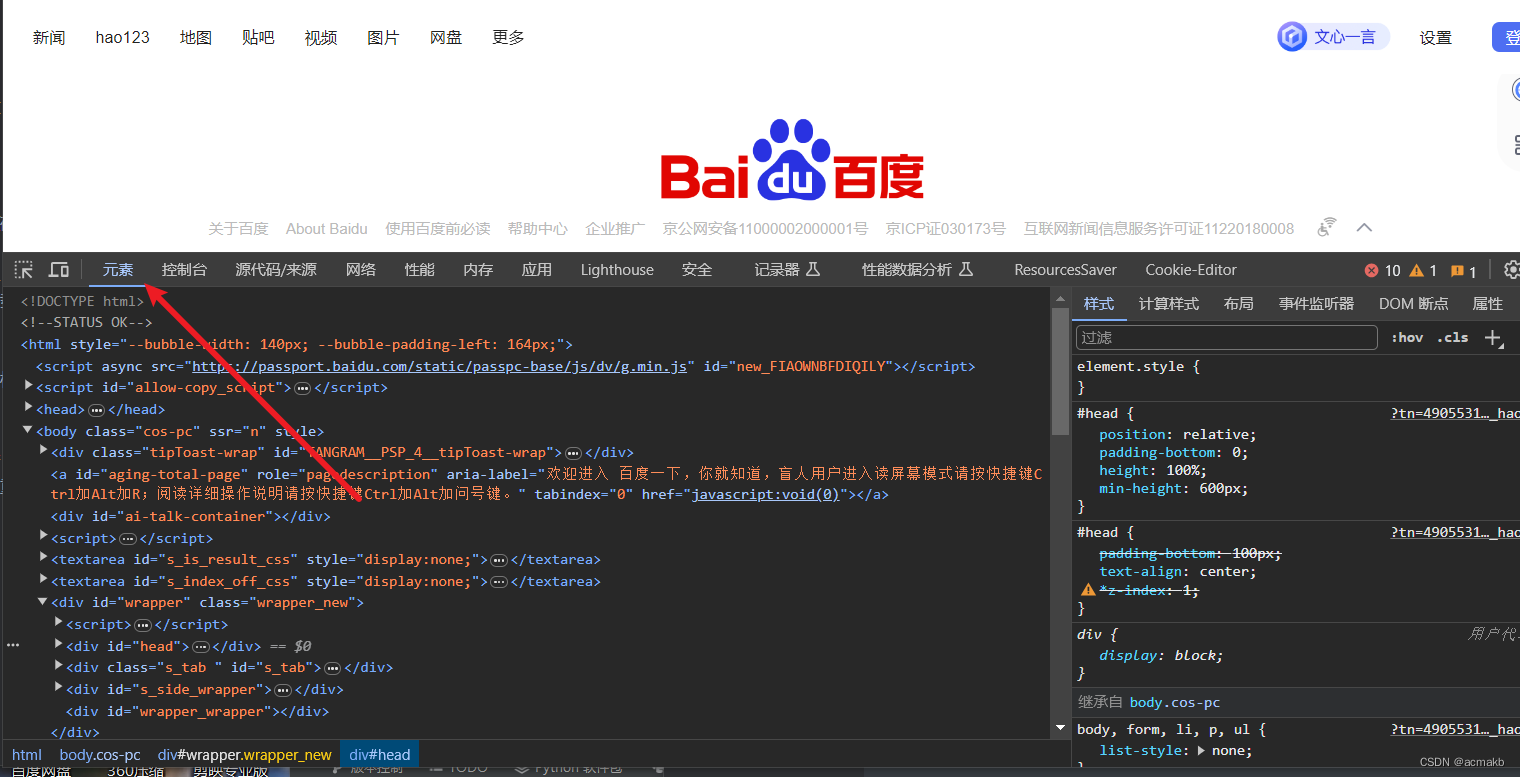Click the 设置 link on Baidu
Image resolution: width=1520 pixels, height=777 pixels.
click(x=1435, y=38)
